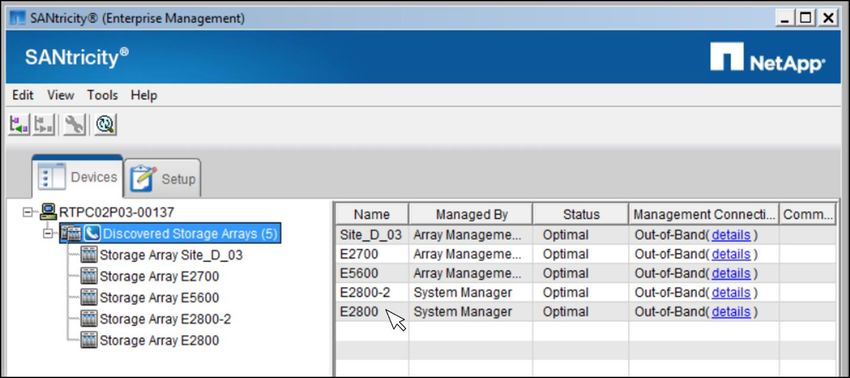
Task: Click the SANtricity title bar app icon
Action: coord(18,18)
